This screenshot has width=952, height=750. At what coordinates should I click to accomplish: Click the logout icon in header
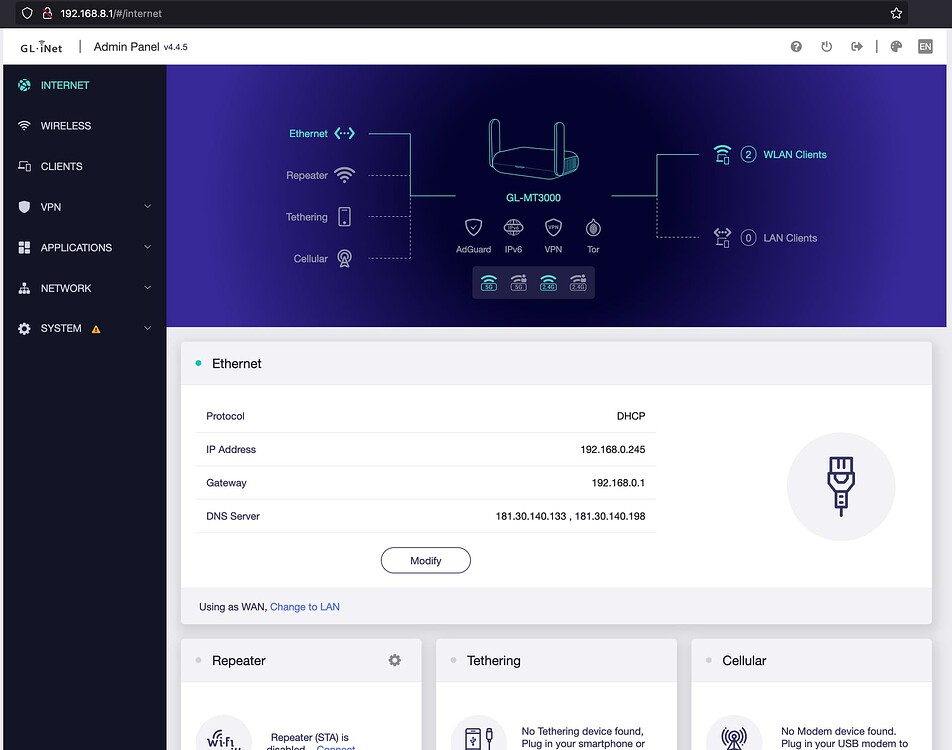pyautogui.click(x=857, y=47)
